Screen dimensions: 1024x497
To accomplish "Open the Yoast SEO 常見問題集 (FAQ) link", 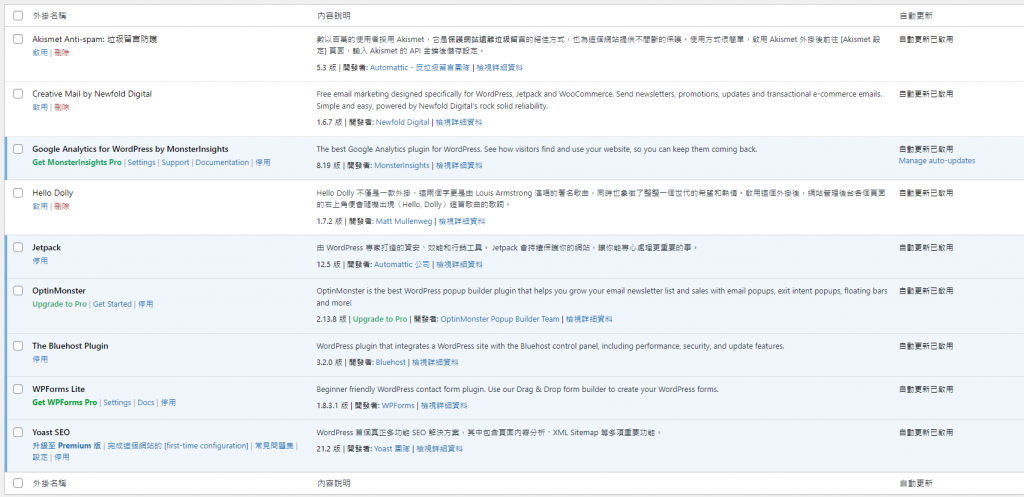I will (275, 446).
